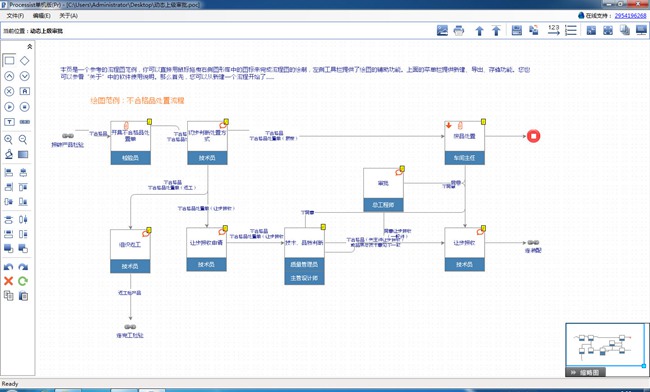The height and width of the screenshot is (392, 650).
Task: Delete selection with the red X icon
Action: 8,281
